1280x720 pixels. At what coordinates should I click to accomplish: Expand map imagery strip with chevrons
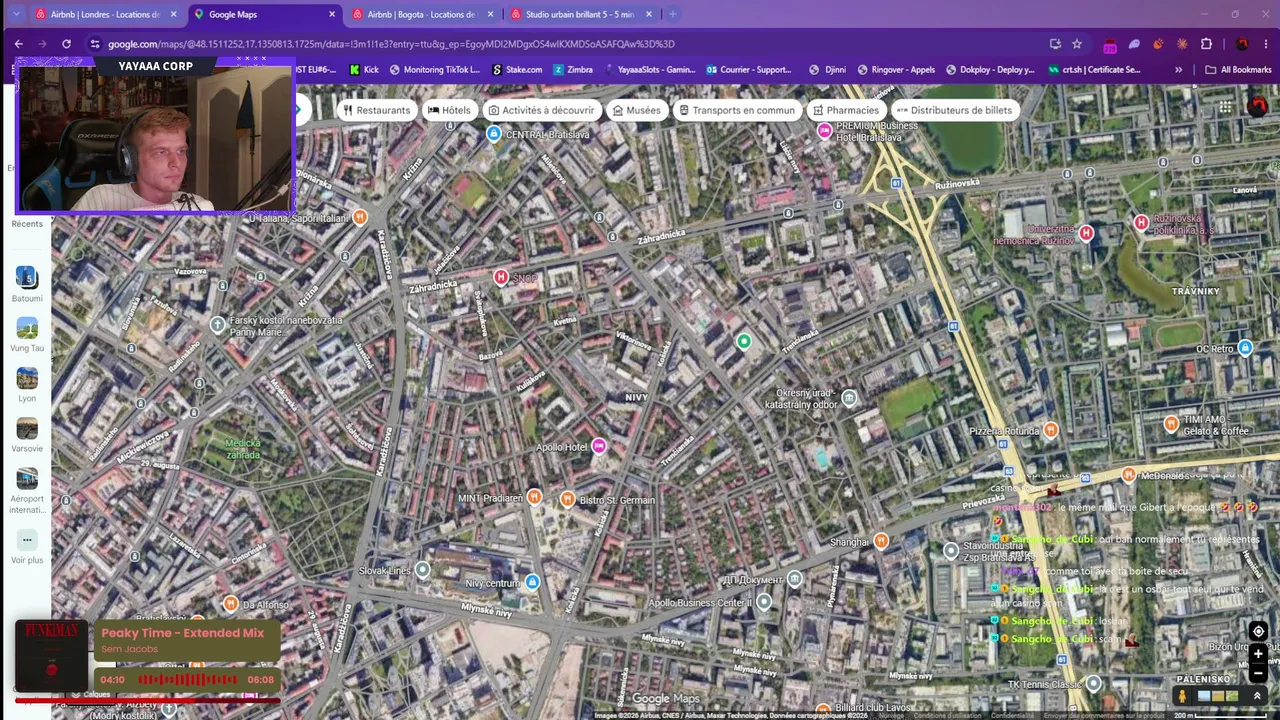click(1257, 696)
